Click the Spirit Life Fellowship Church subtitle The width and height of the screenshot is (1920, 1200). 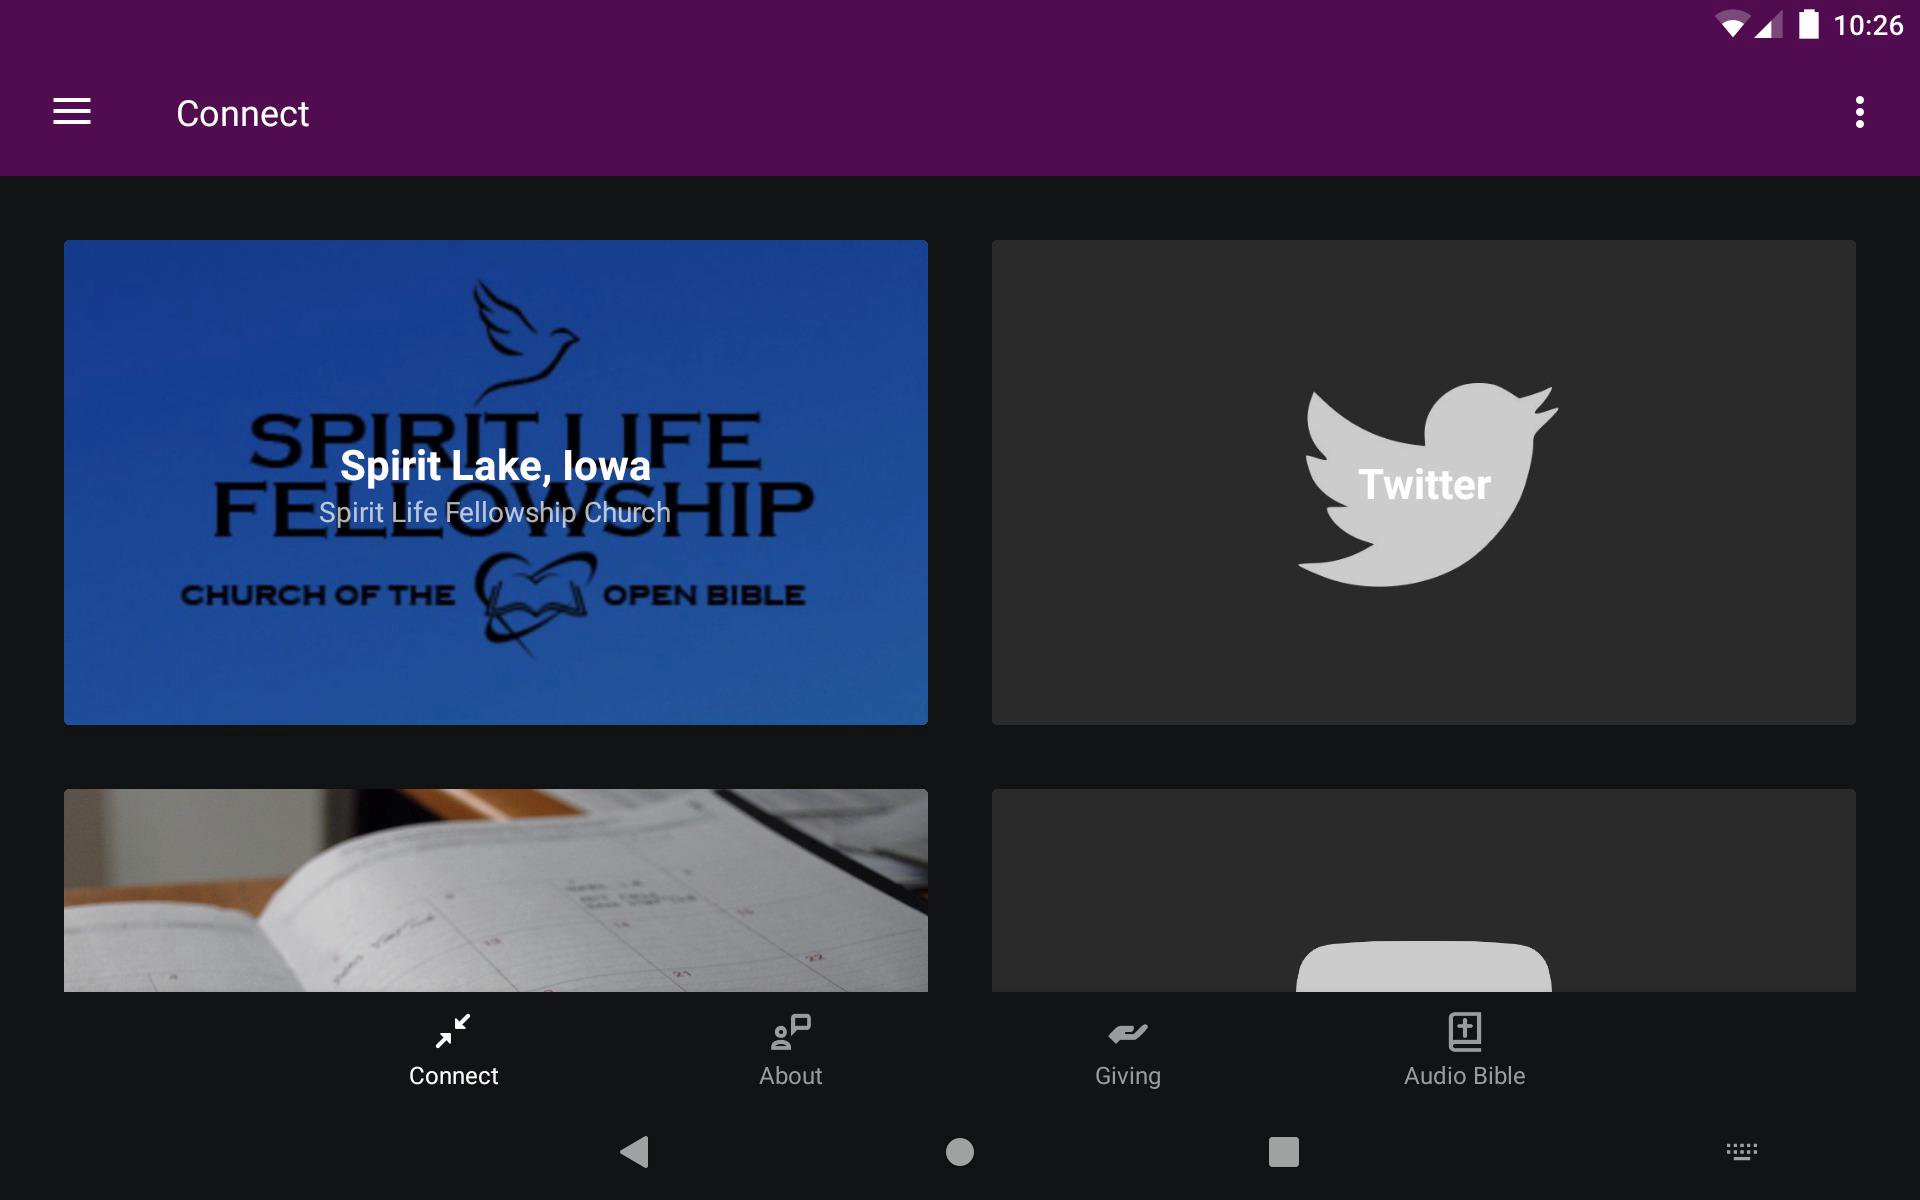click(x=494, y=513)
